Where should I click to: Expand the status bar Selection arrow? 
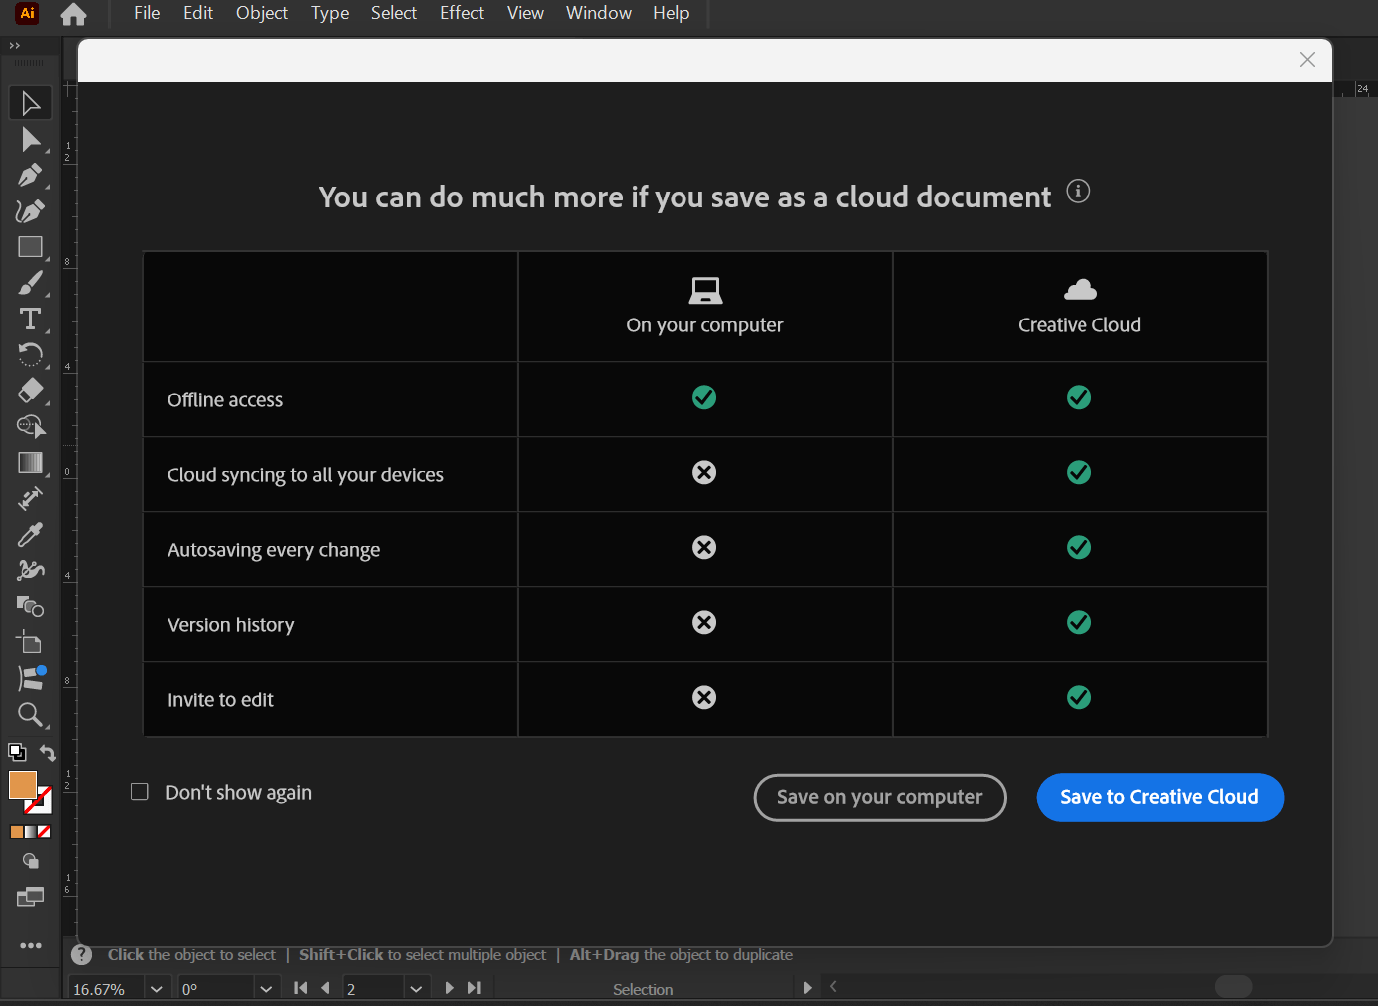(x=807, y=988)
